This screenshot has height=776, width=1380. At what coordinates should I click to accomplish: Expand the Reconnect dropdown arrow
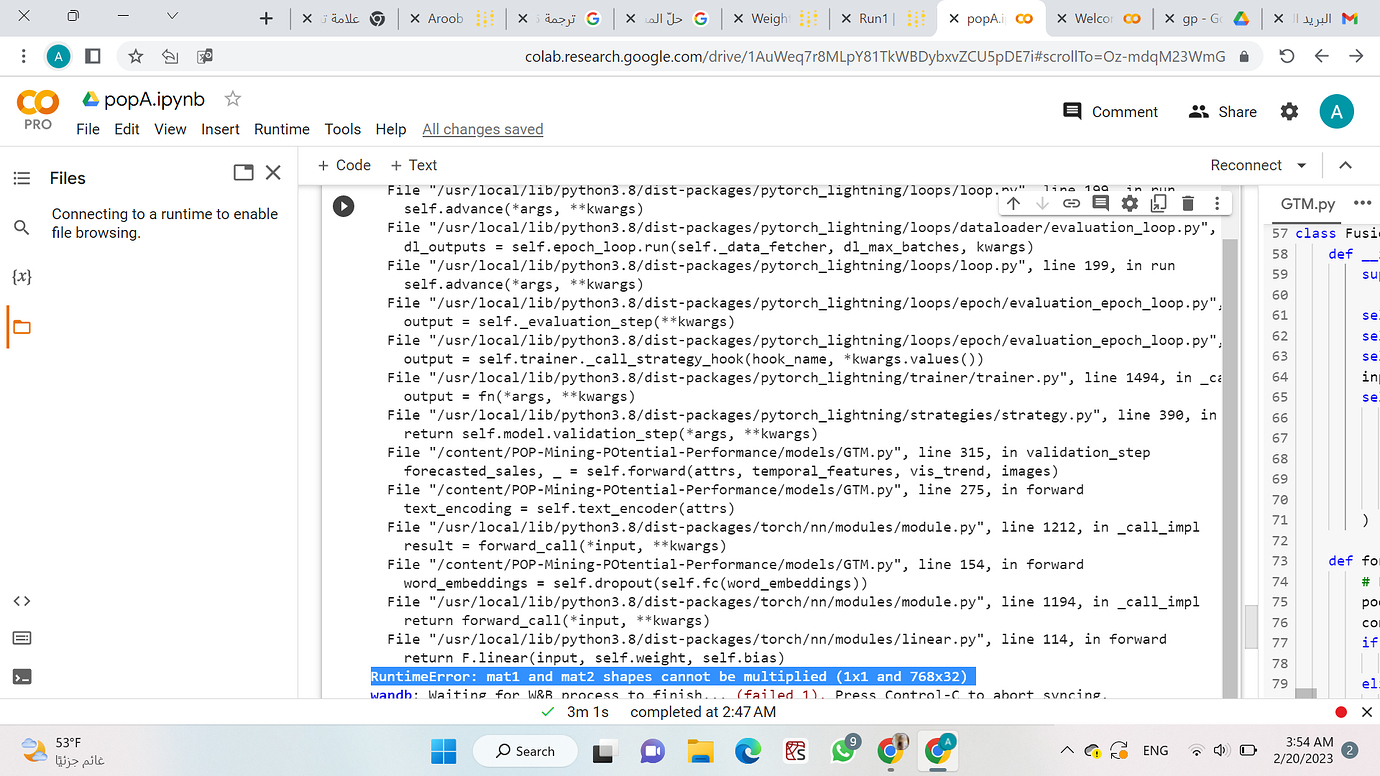tap(1302, 165)
